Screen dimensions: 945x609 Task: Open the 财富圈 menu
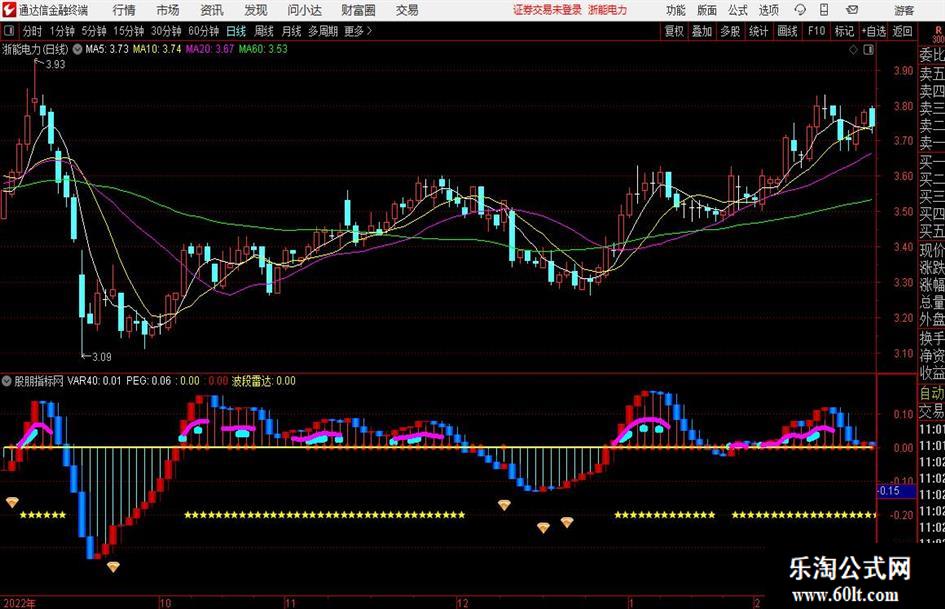(x=359, y=10)
